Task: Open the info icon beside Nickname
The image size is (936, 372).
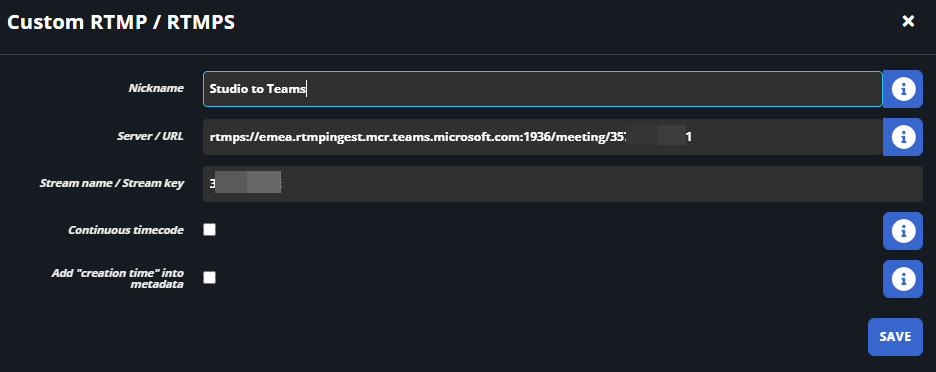Action: pos(903,89)
